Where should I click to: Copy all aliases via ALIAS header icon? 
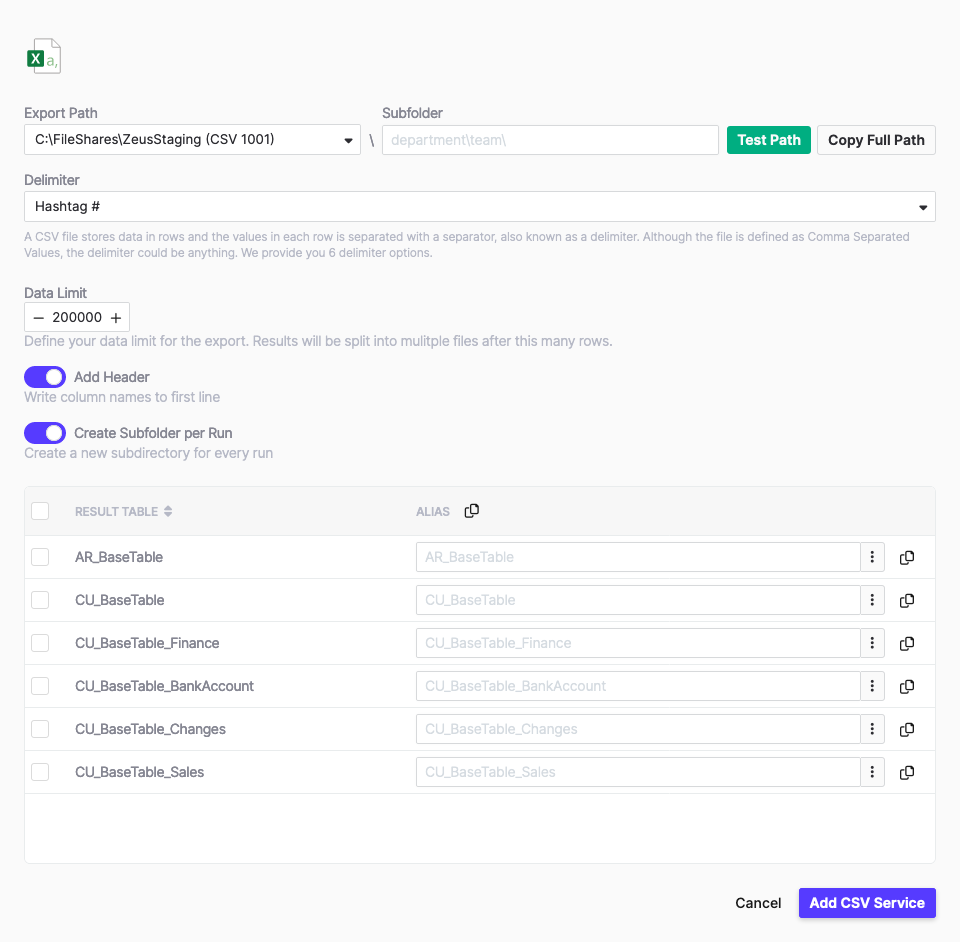point(471,511)
